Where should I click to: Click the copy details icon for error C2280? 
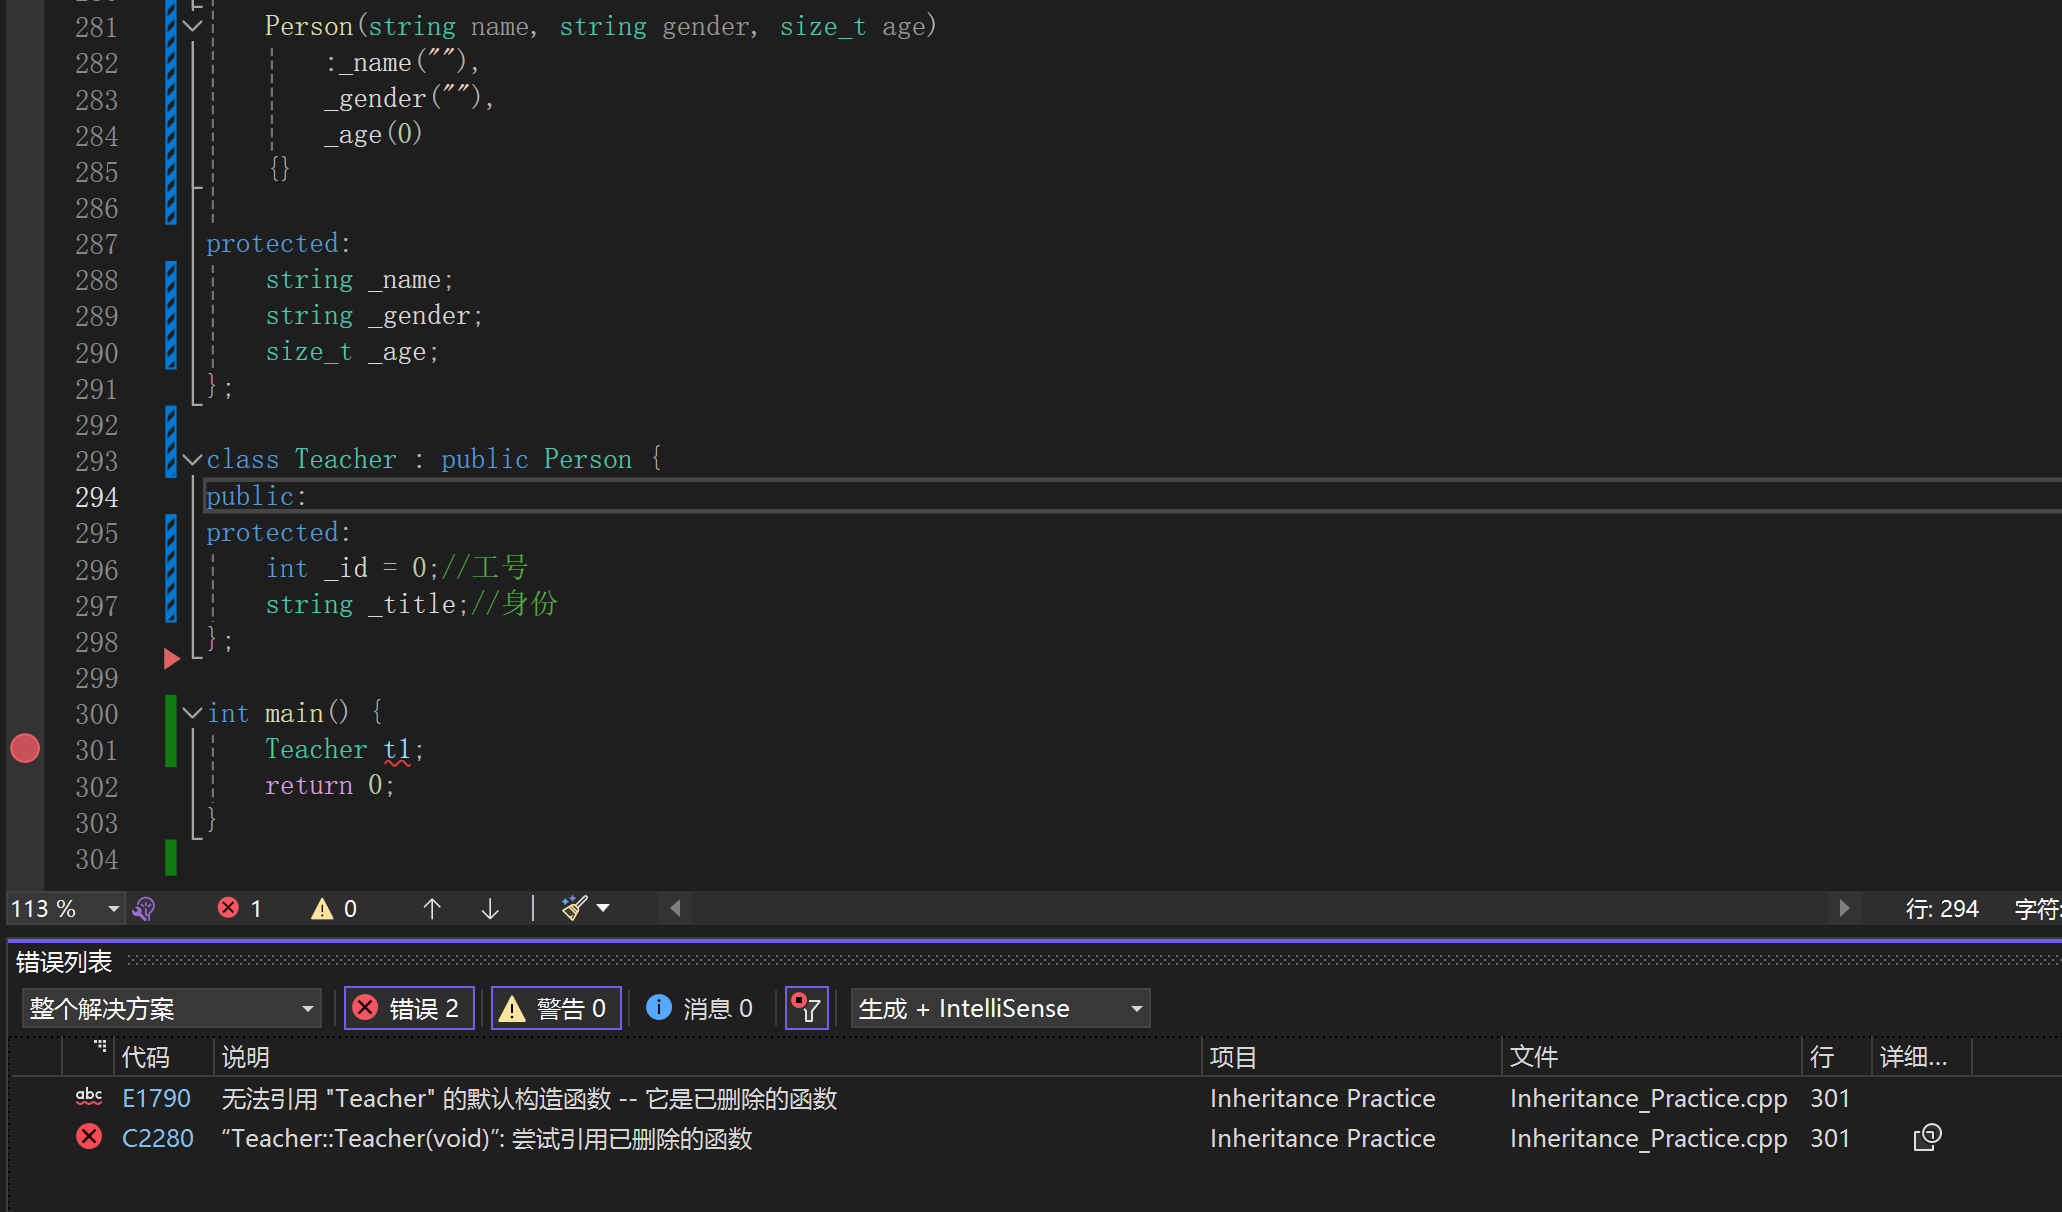(1926, 1138)
